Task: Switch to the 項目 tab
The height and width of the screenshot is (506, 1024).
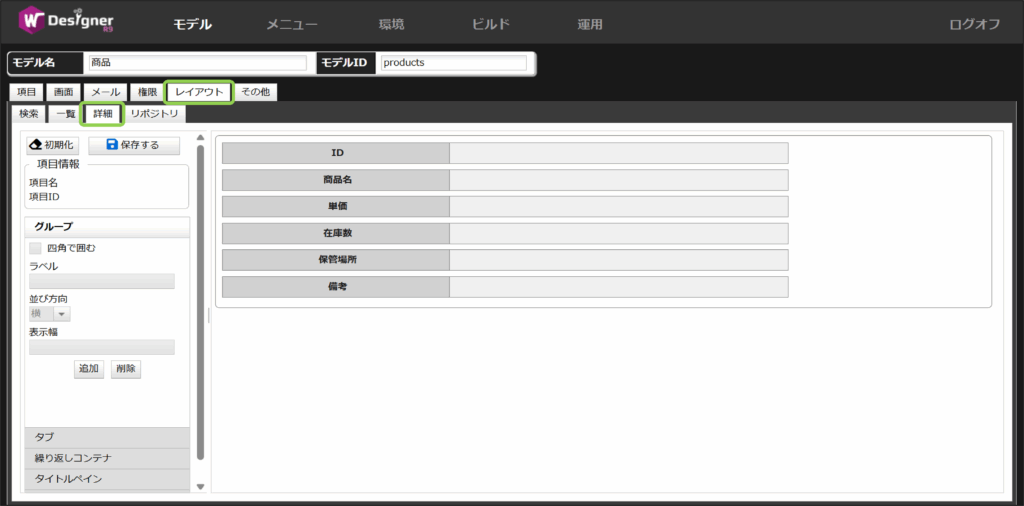Action: [27, 92]
